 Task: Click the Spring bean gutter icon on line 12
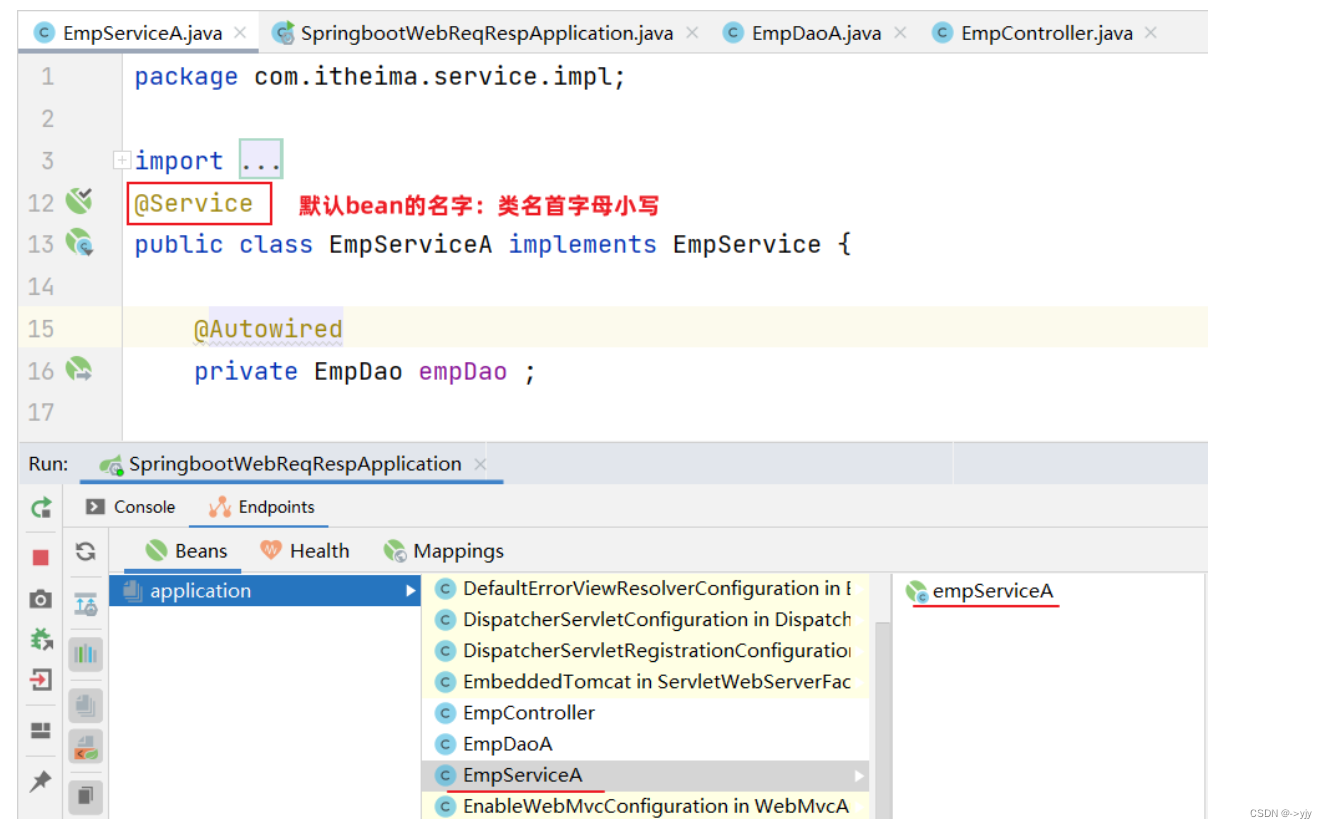tap(79, 201)
